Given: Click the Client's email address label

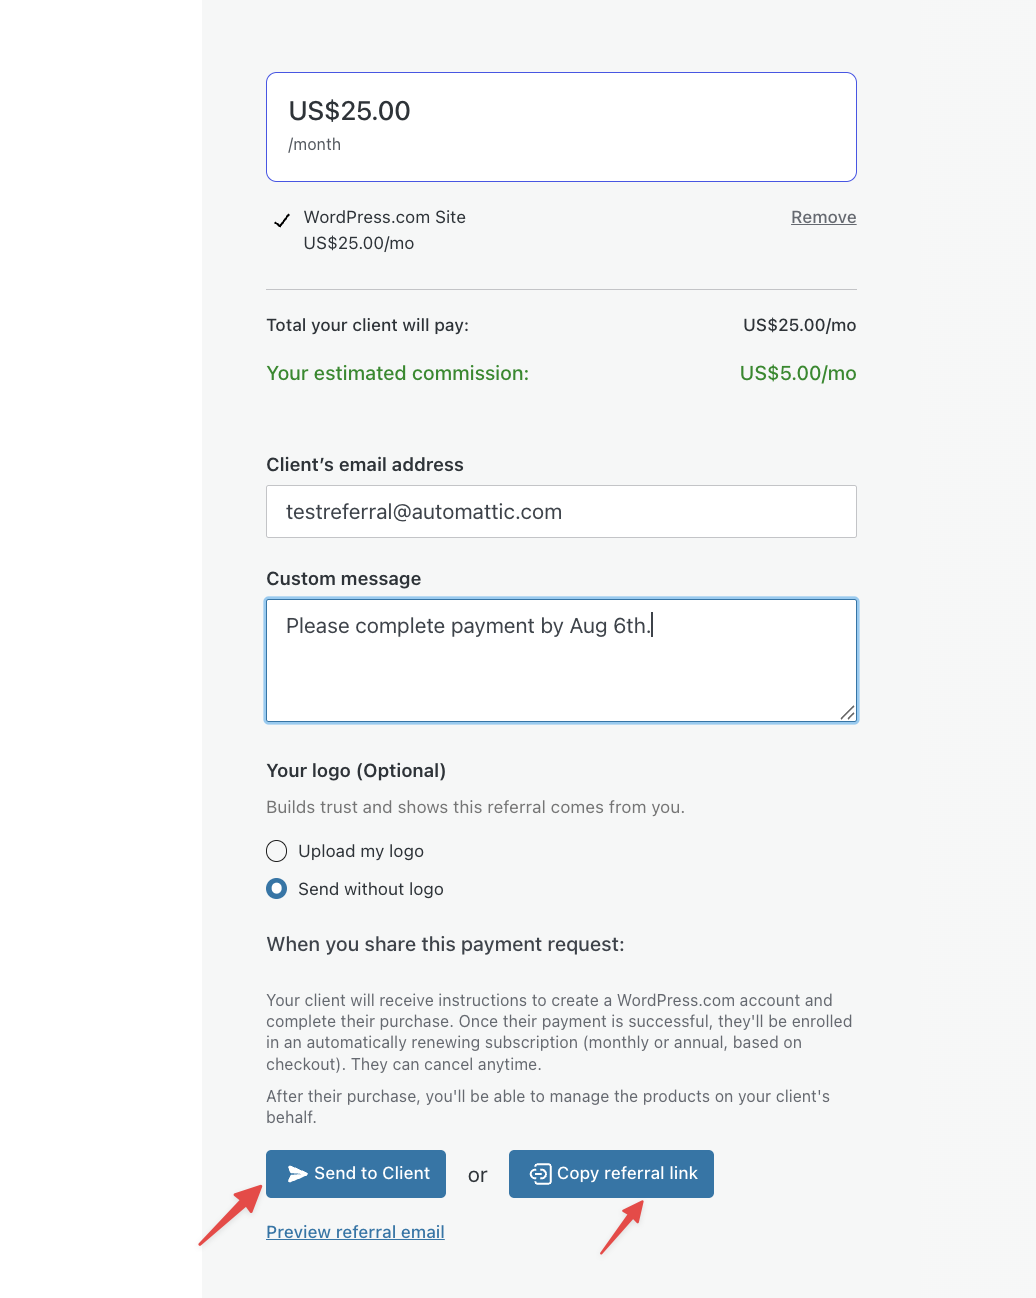Looking at the screenshot, I should click(x=365, y=465).
